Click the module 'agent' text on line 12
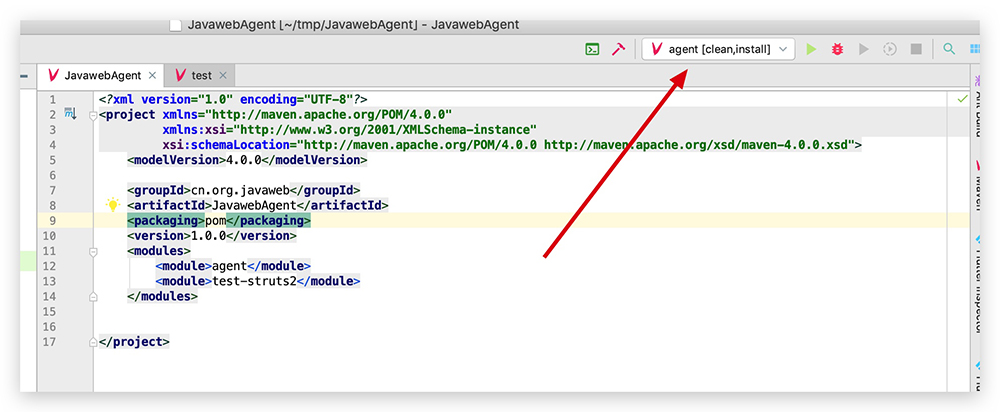The image size is (1000, 412). click(230, 266)
